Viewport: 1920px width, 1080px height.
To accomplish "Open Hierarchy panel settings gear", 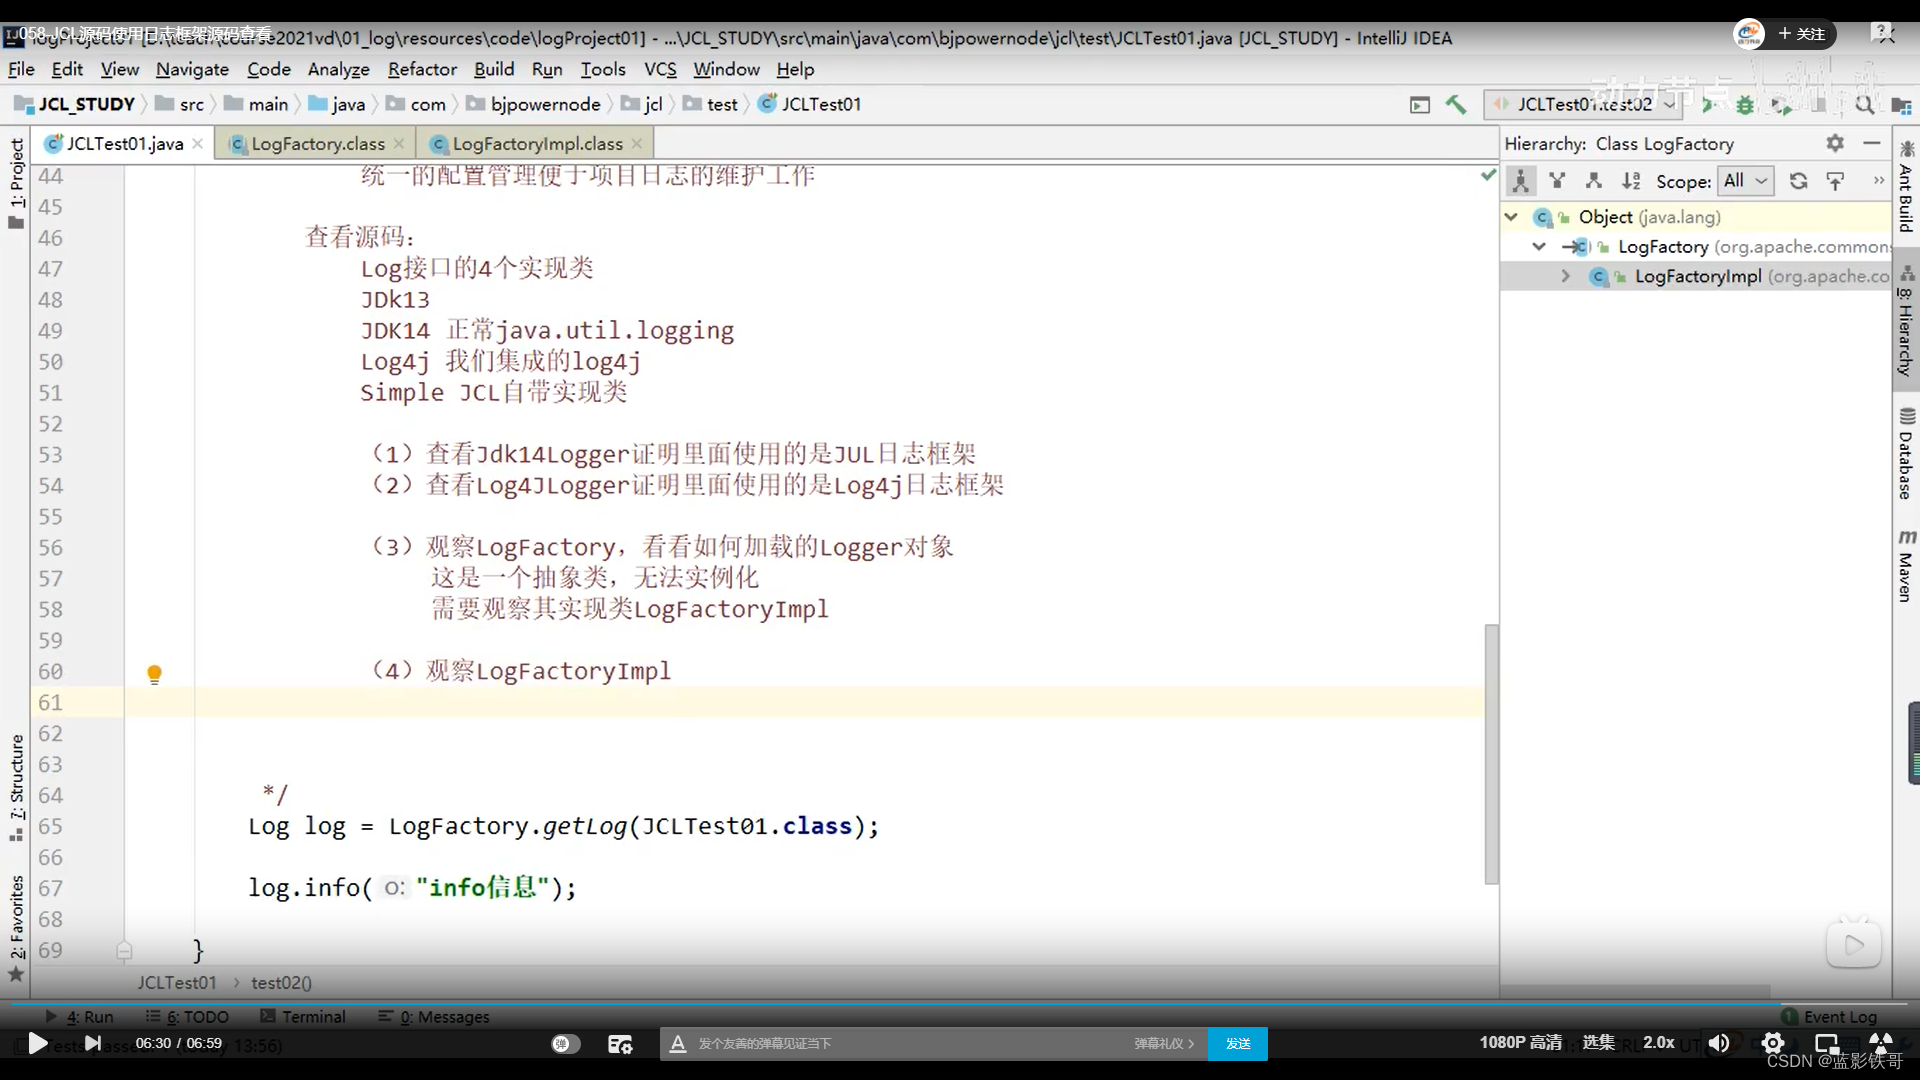I will [x=1834, y=143].
